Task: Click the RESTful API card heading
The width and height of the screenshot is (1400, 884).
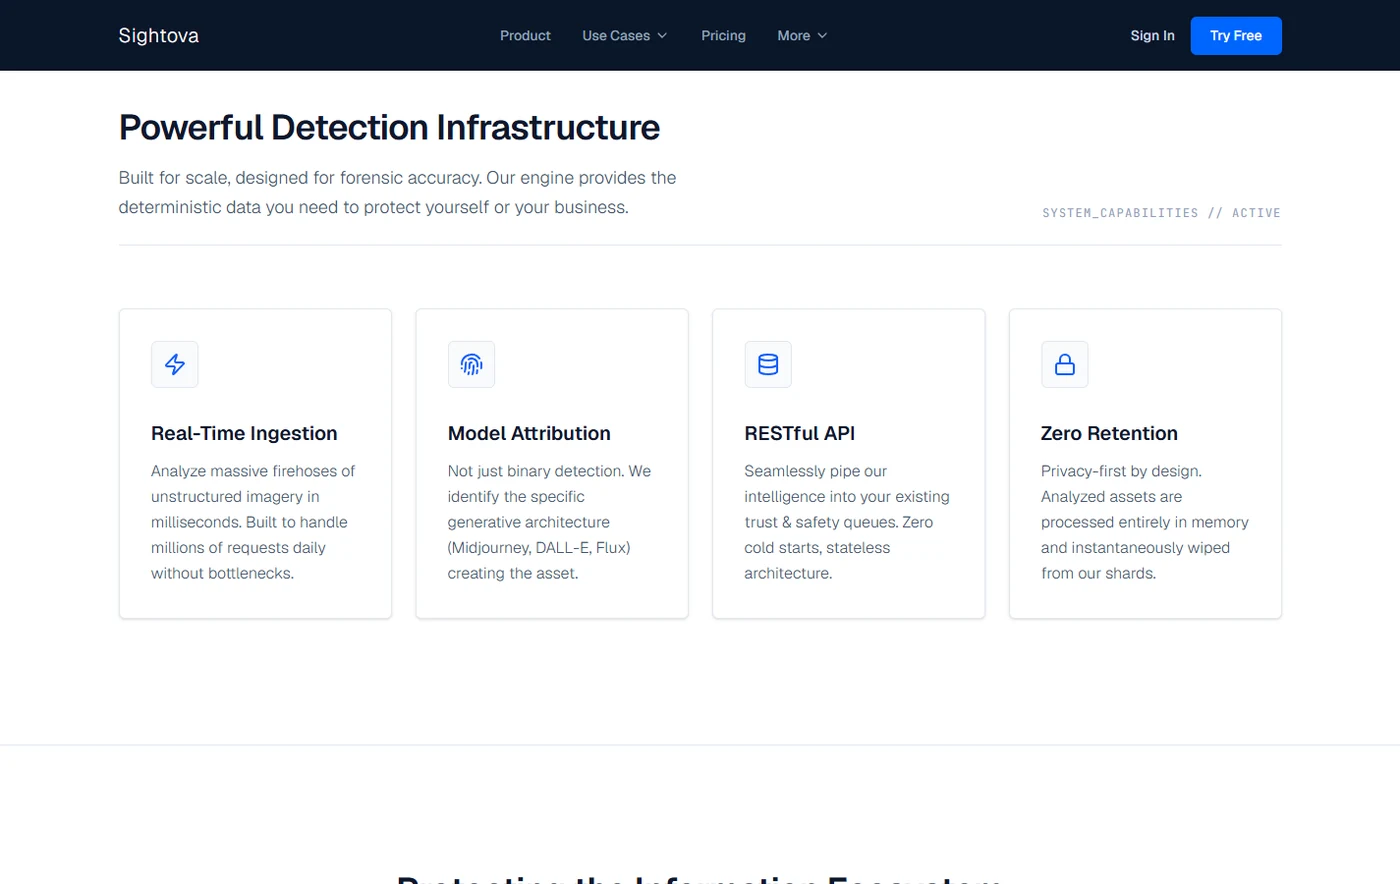Action: click(800, 433)
